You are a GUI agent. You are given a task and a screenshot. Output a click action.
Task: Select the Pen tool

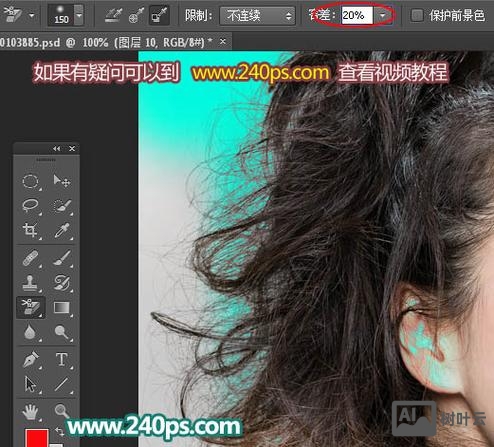click(30, 360)
